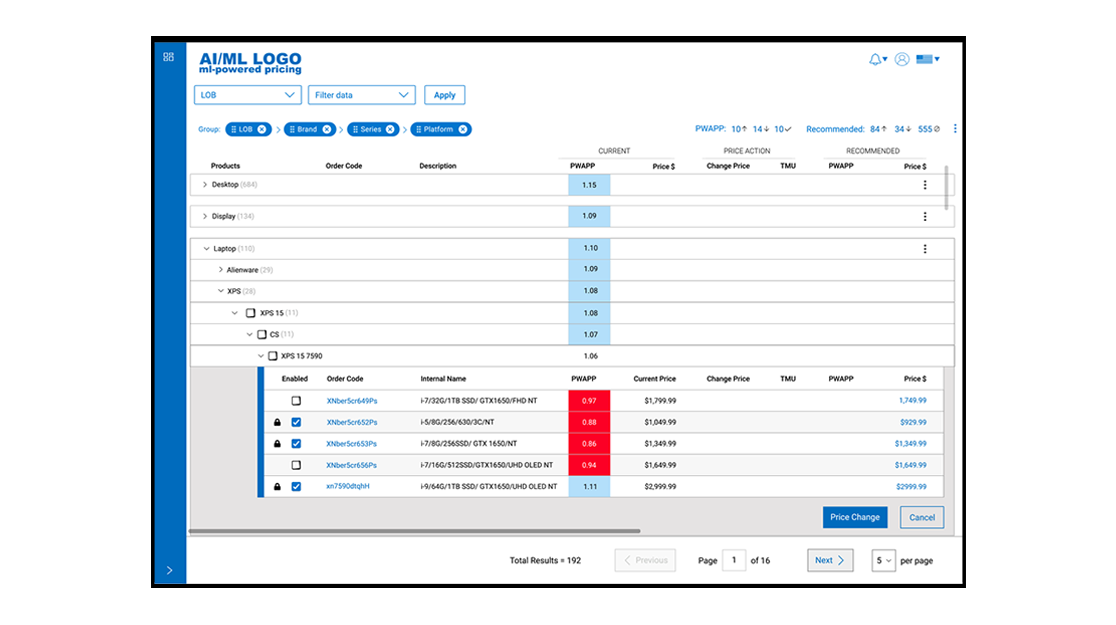Open the notifications bell menu
Viewport: 1116px width, 625px height.
(877, 59)
